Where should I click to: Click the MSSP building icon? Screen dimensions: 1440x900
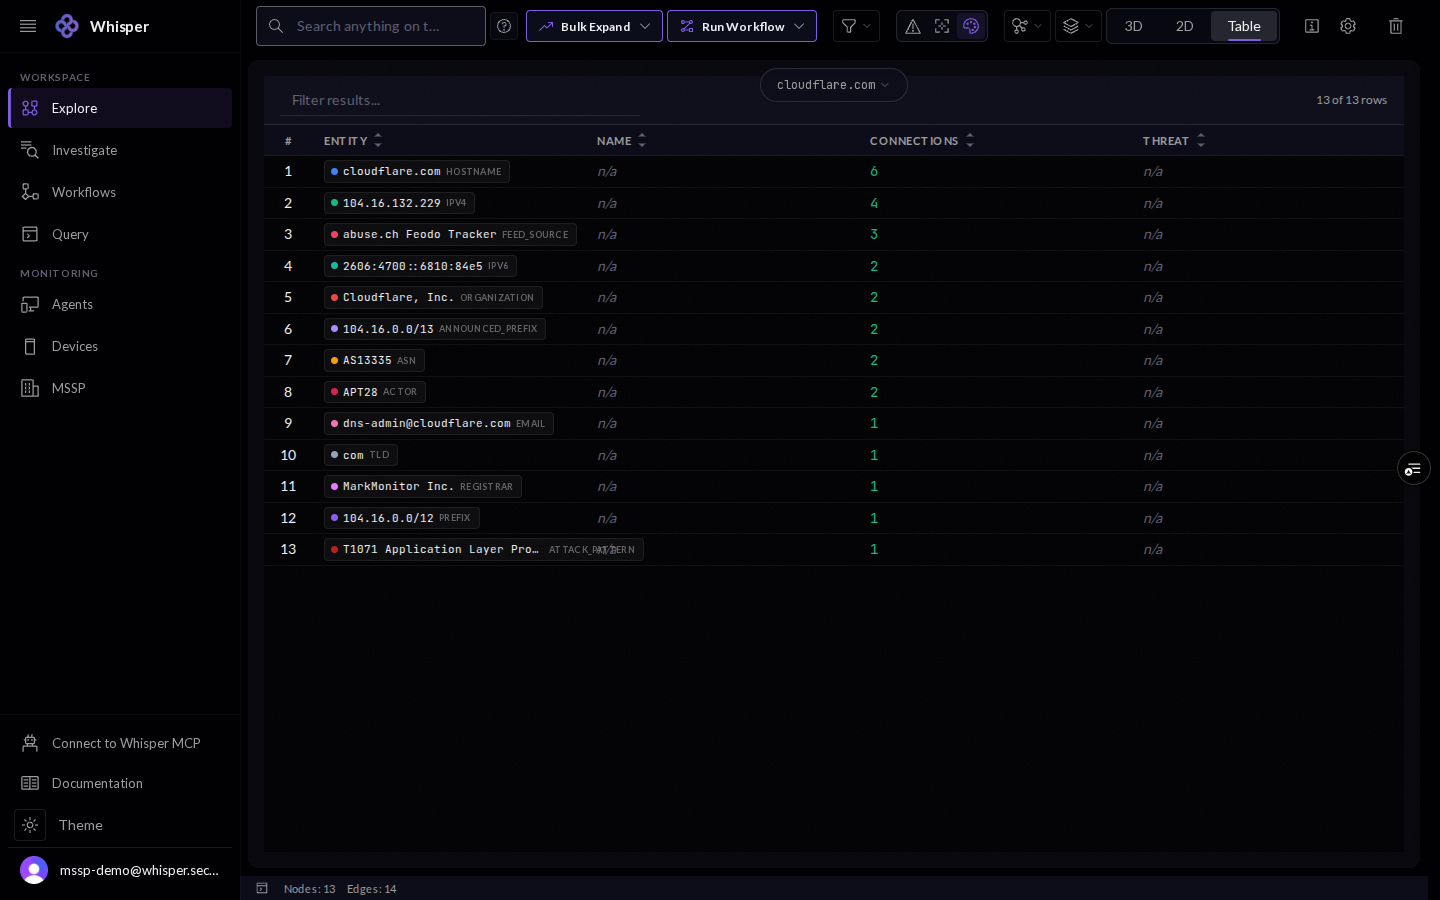30,388
